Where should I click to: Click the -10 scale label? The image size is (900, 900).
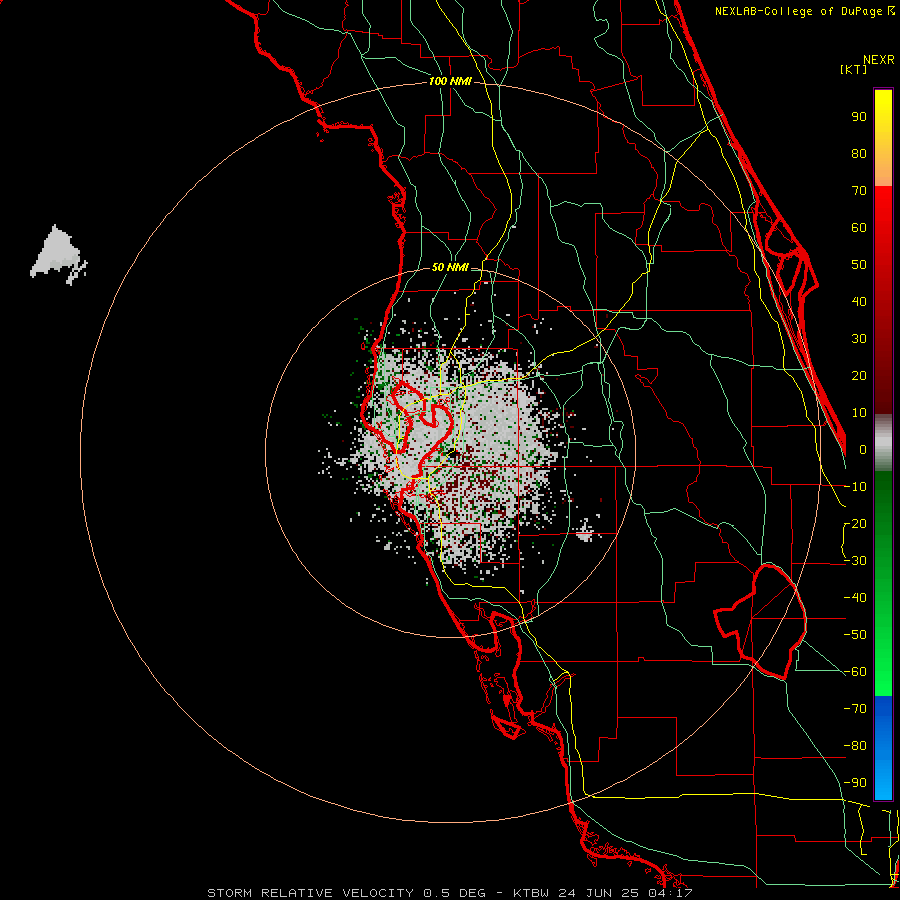point(855,487)
